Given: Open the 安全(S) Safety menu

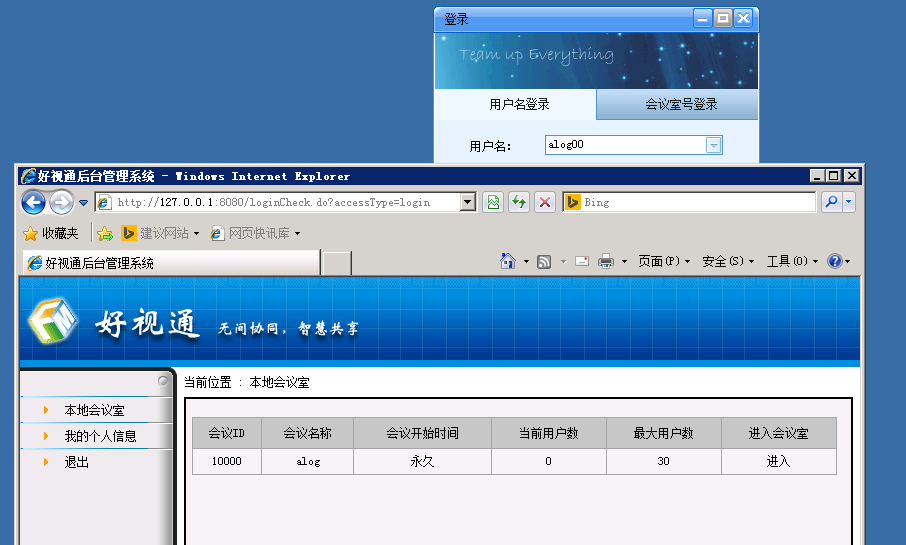Looking at the screenshot, I should [x=728, y=261].
